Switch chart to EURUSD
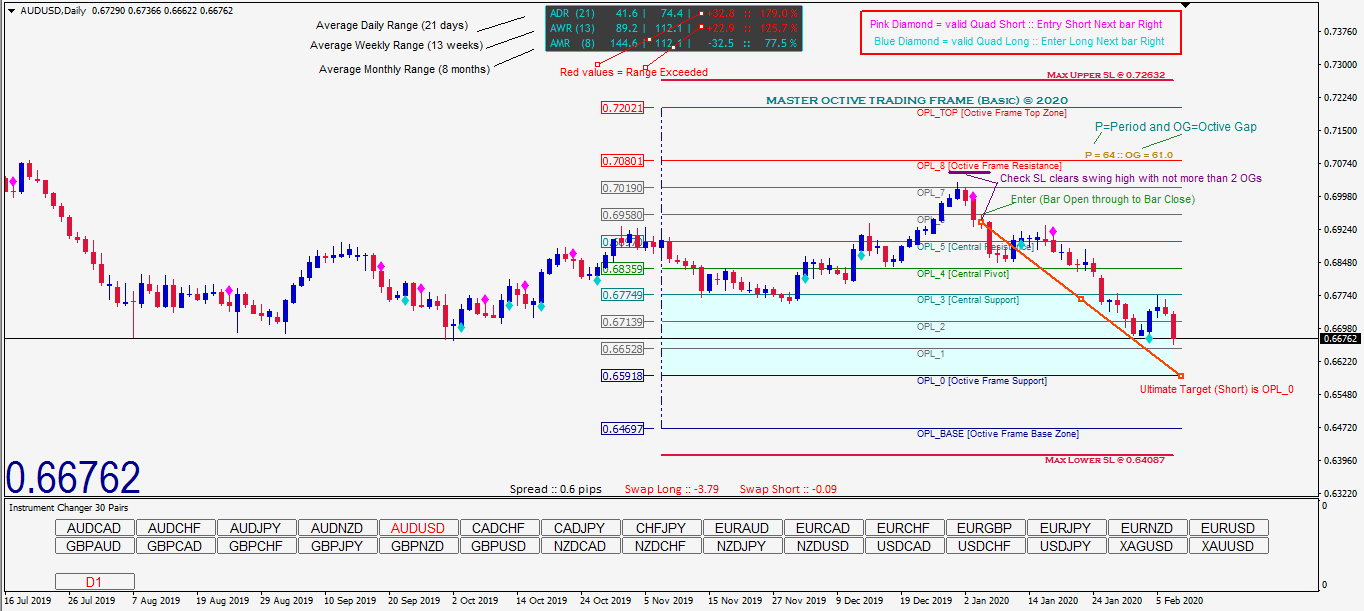The width and height of the screenshot is (1364, 611). [1228, 528]
